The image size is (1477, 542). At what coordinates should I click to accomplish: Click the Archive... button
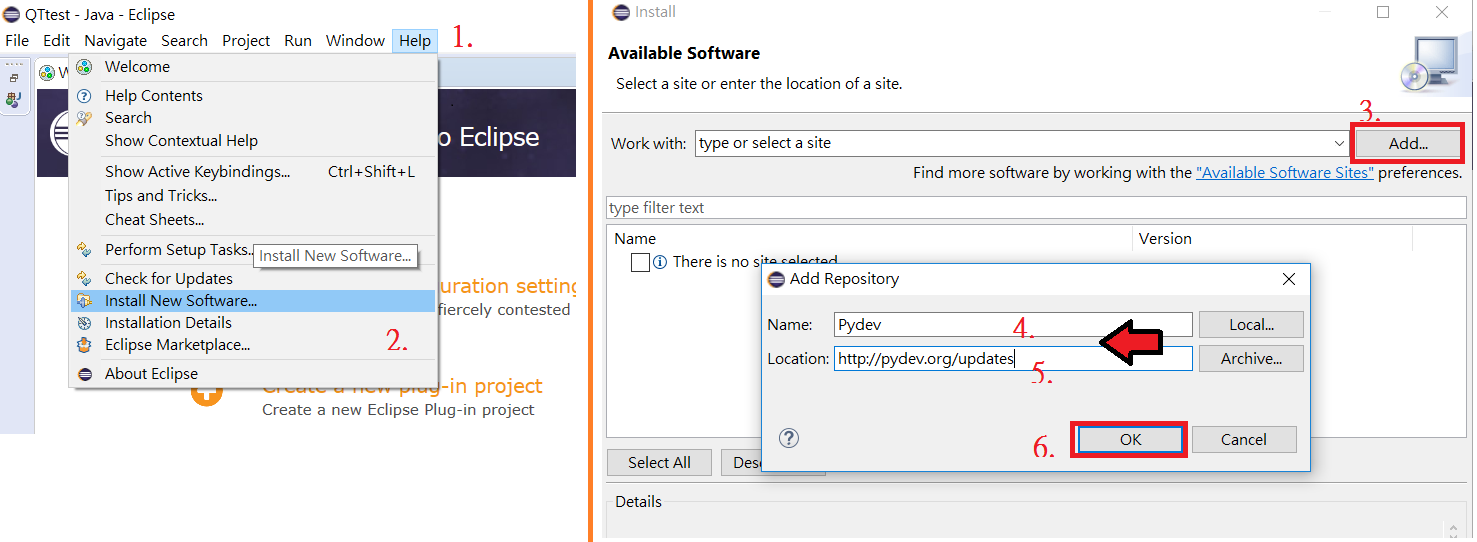1251,359
